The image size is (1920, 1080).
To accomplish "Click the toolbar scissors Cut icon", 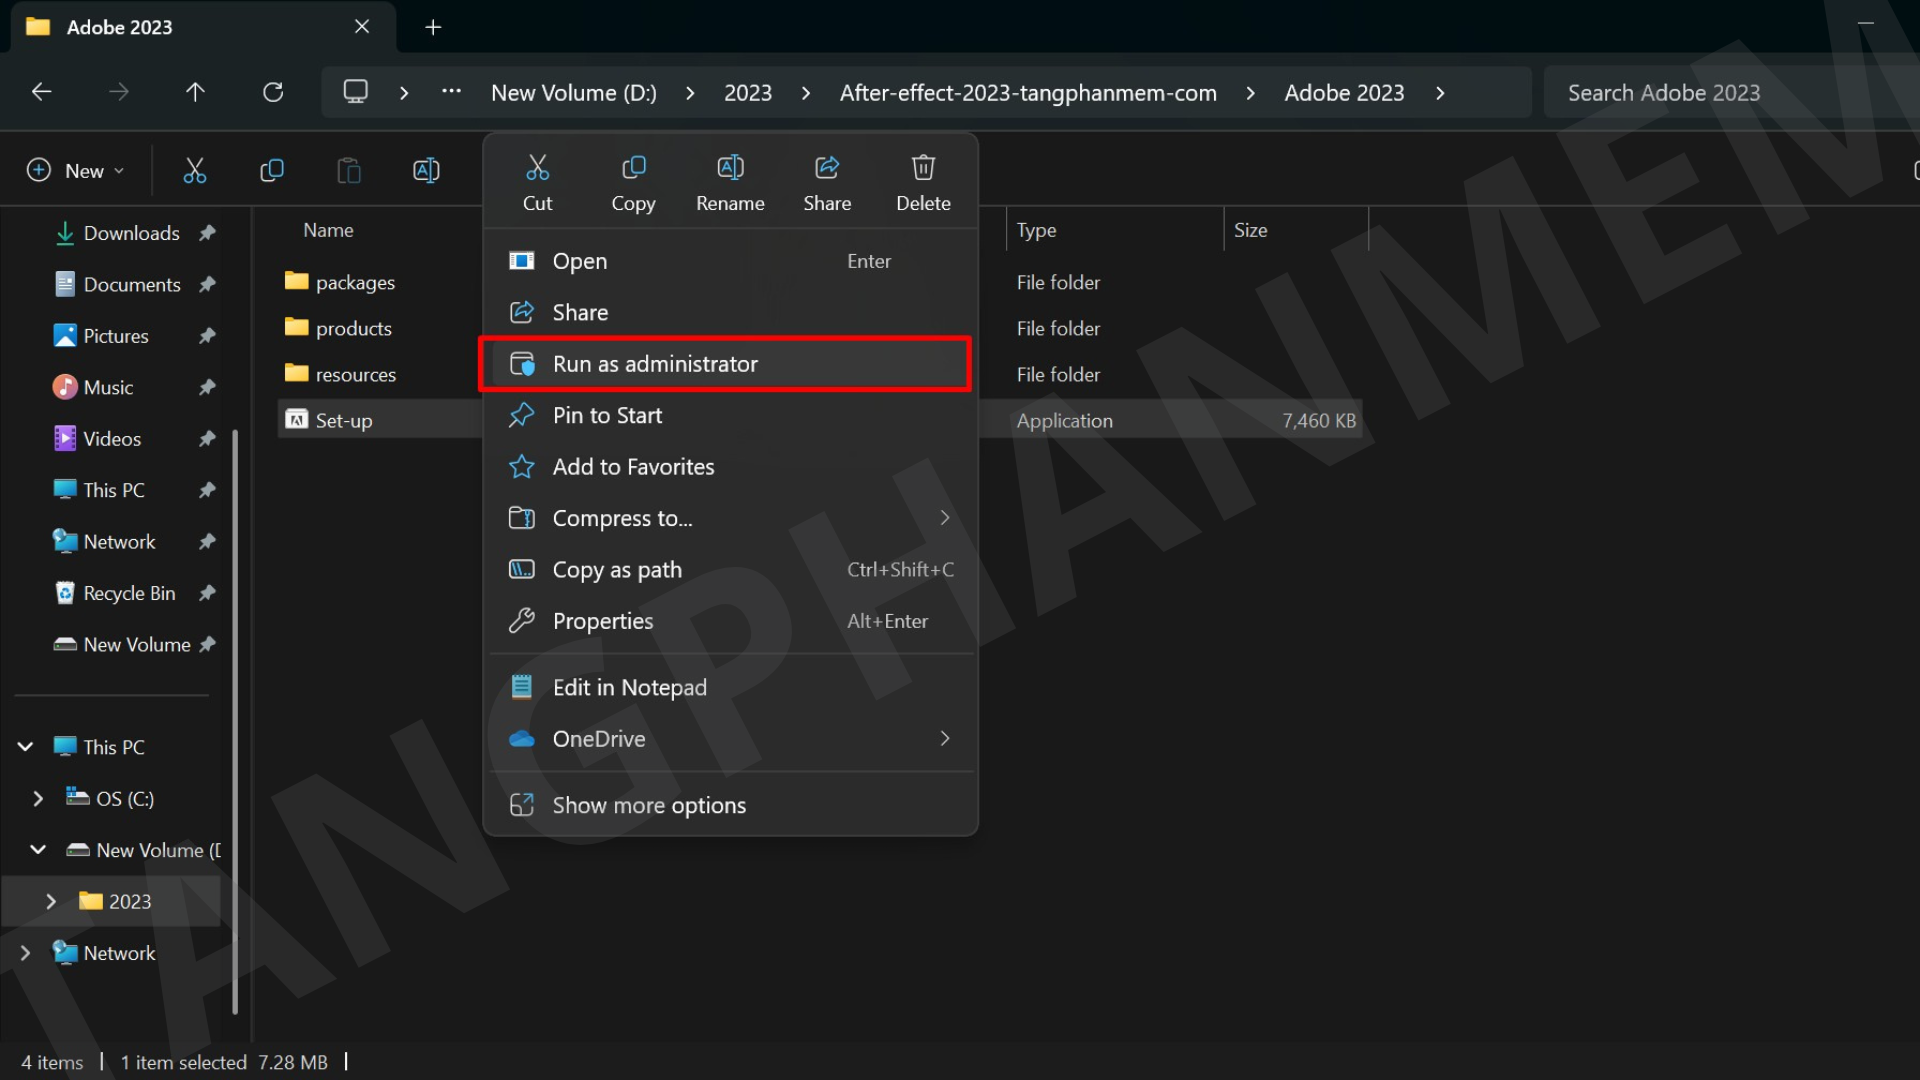I will click(195, 171).
